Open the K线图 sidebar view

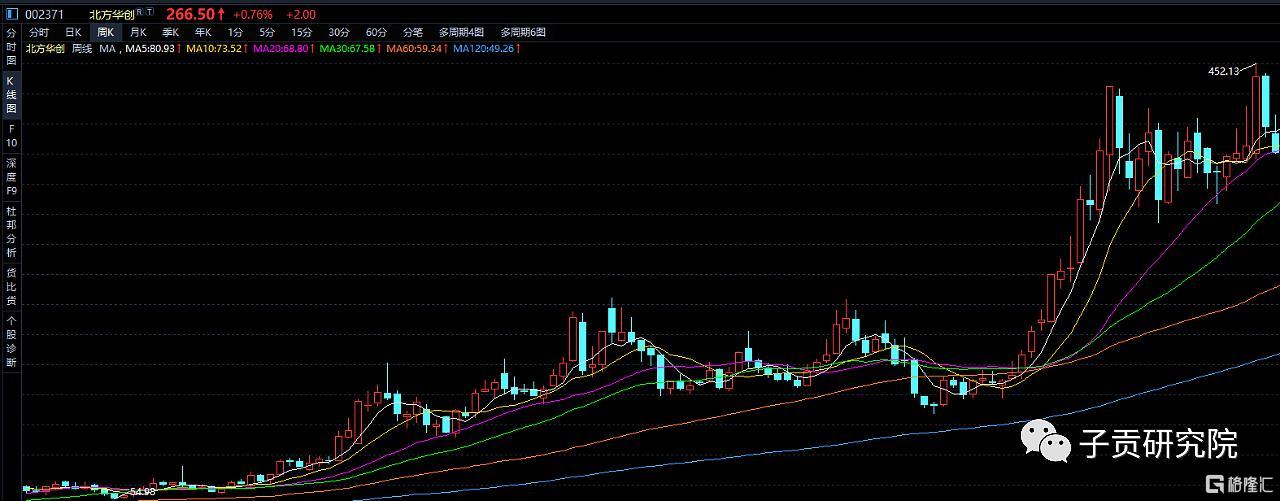click(12, 94)
